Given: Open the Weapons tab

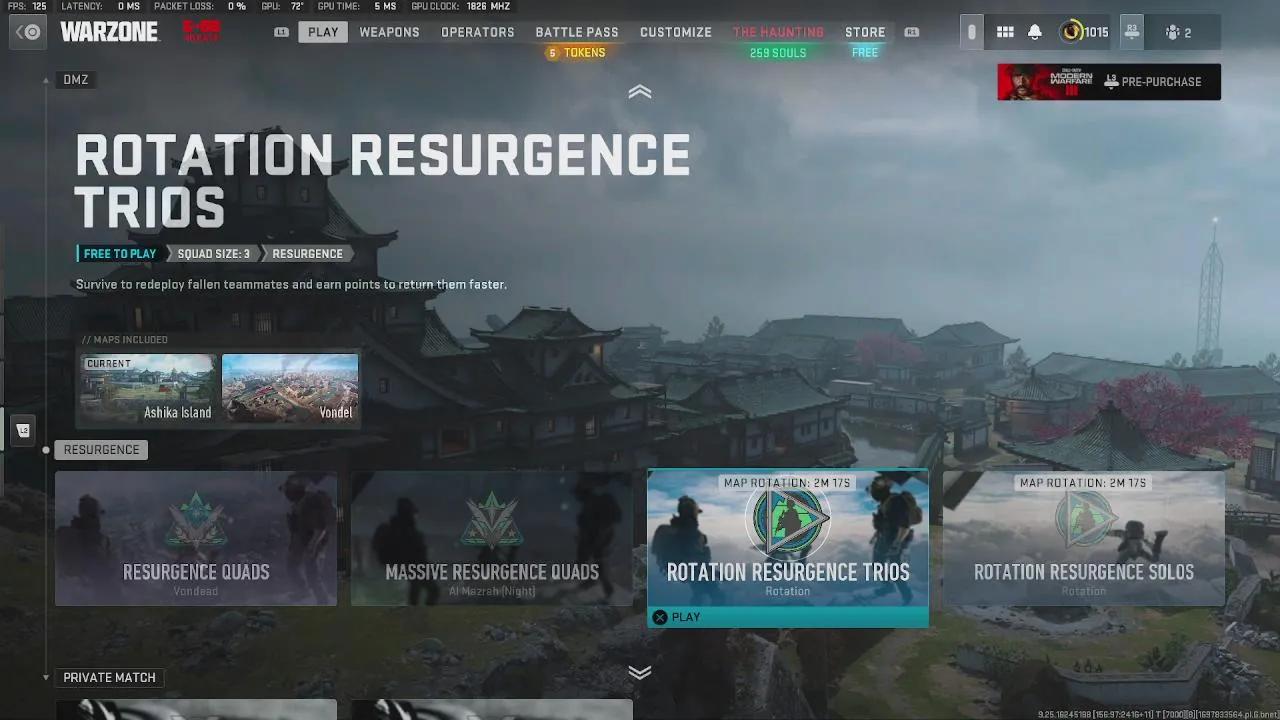Looking at the screenshot, I should (x=390, y=32).
